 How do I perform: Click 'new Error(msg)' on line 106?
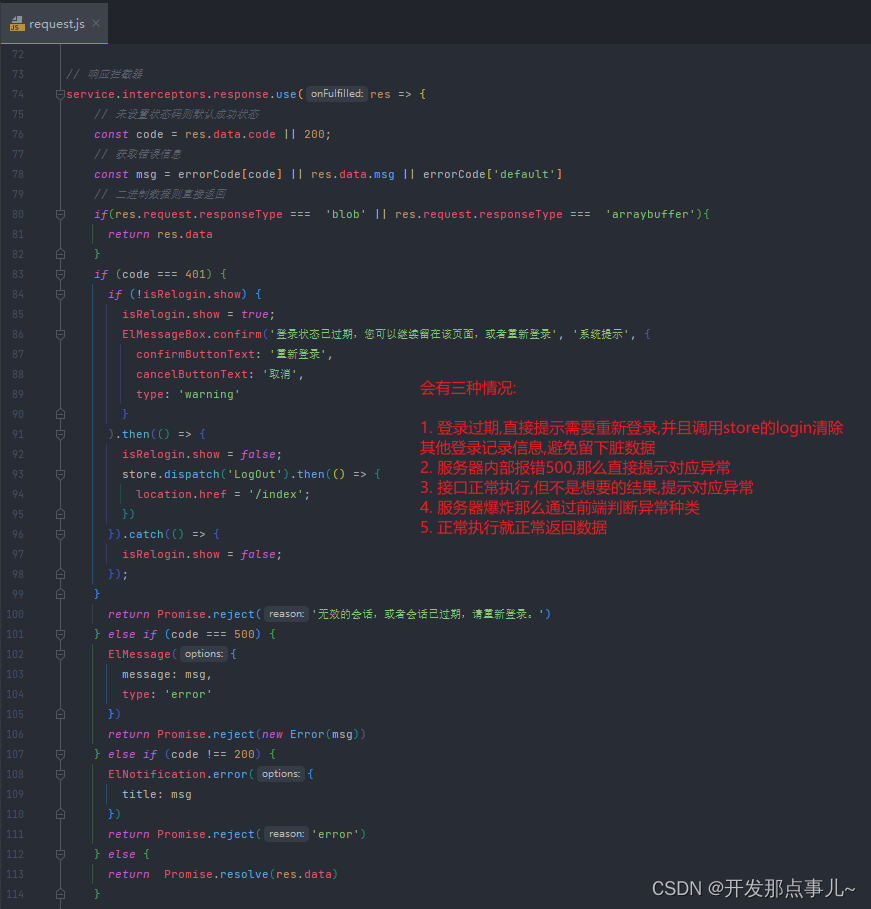[x=311, y=734]
